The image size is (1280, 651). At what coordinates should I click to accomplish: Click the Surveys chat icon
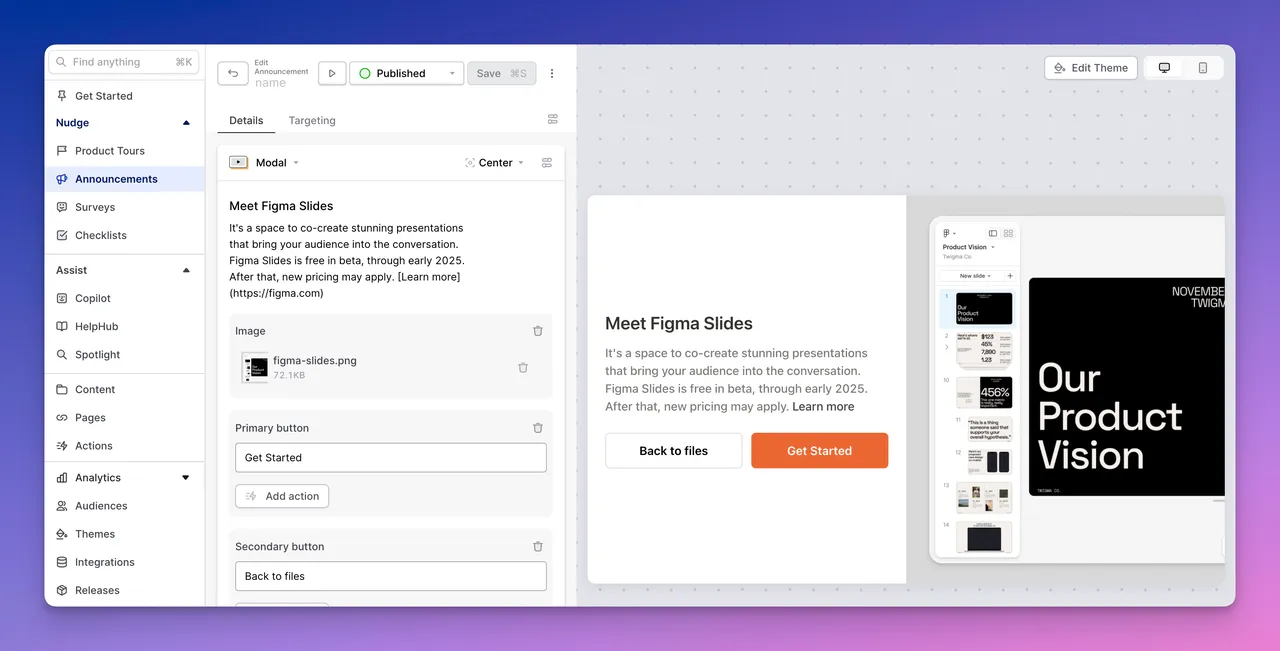62,207
